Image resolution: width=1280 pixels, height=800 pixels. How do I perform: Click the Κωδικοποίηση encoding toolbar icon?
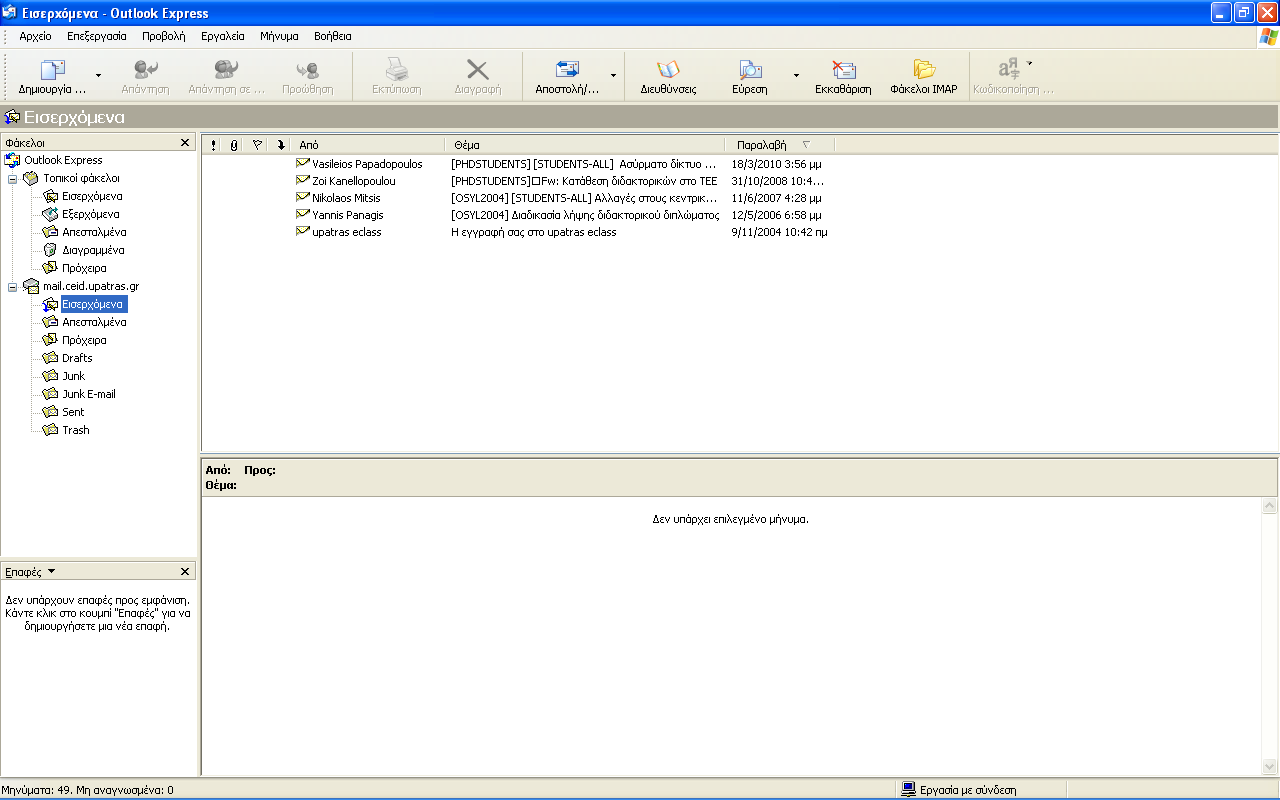pos(1009,70)
